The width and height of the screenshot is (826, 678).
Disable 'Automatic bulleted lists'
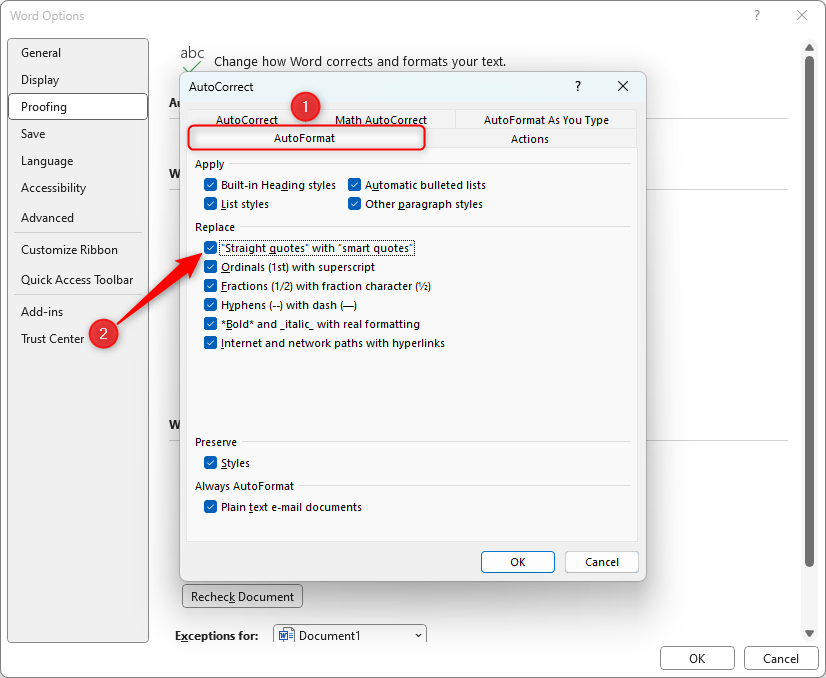point(354,185)
